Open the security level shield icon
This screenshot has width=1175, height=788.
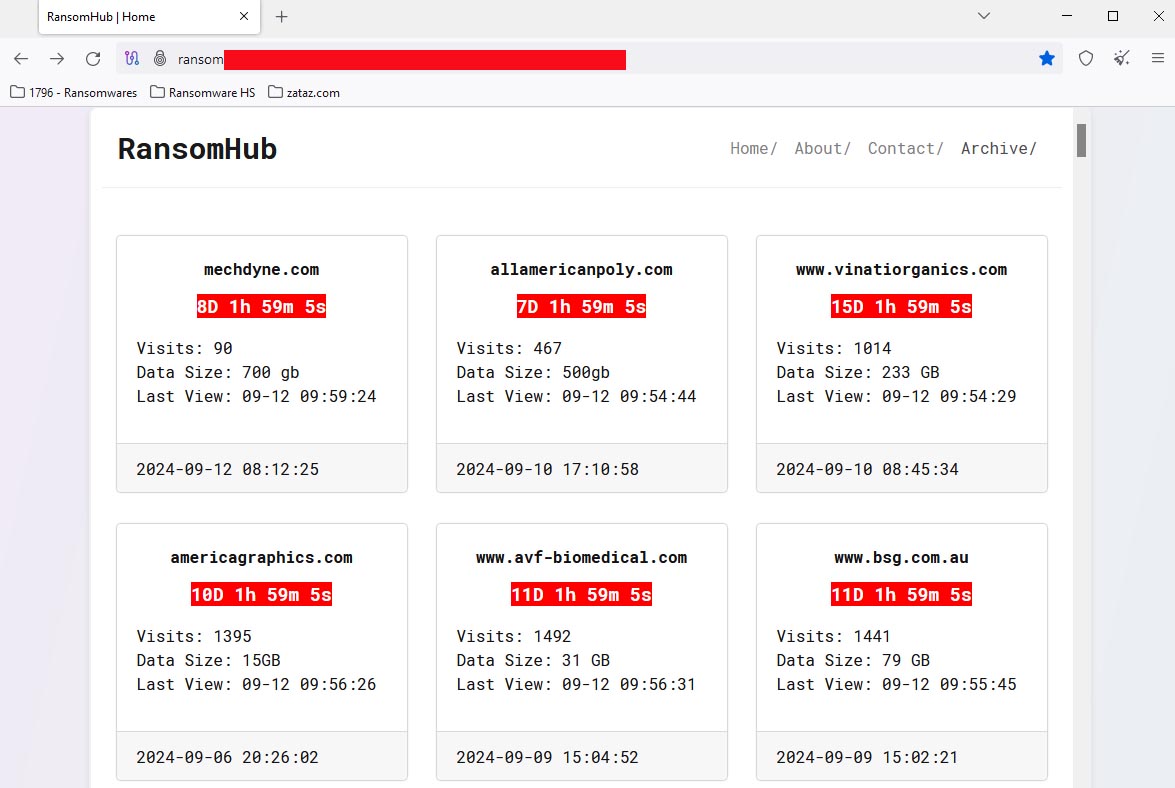[1086, 58]
